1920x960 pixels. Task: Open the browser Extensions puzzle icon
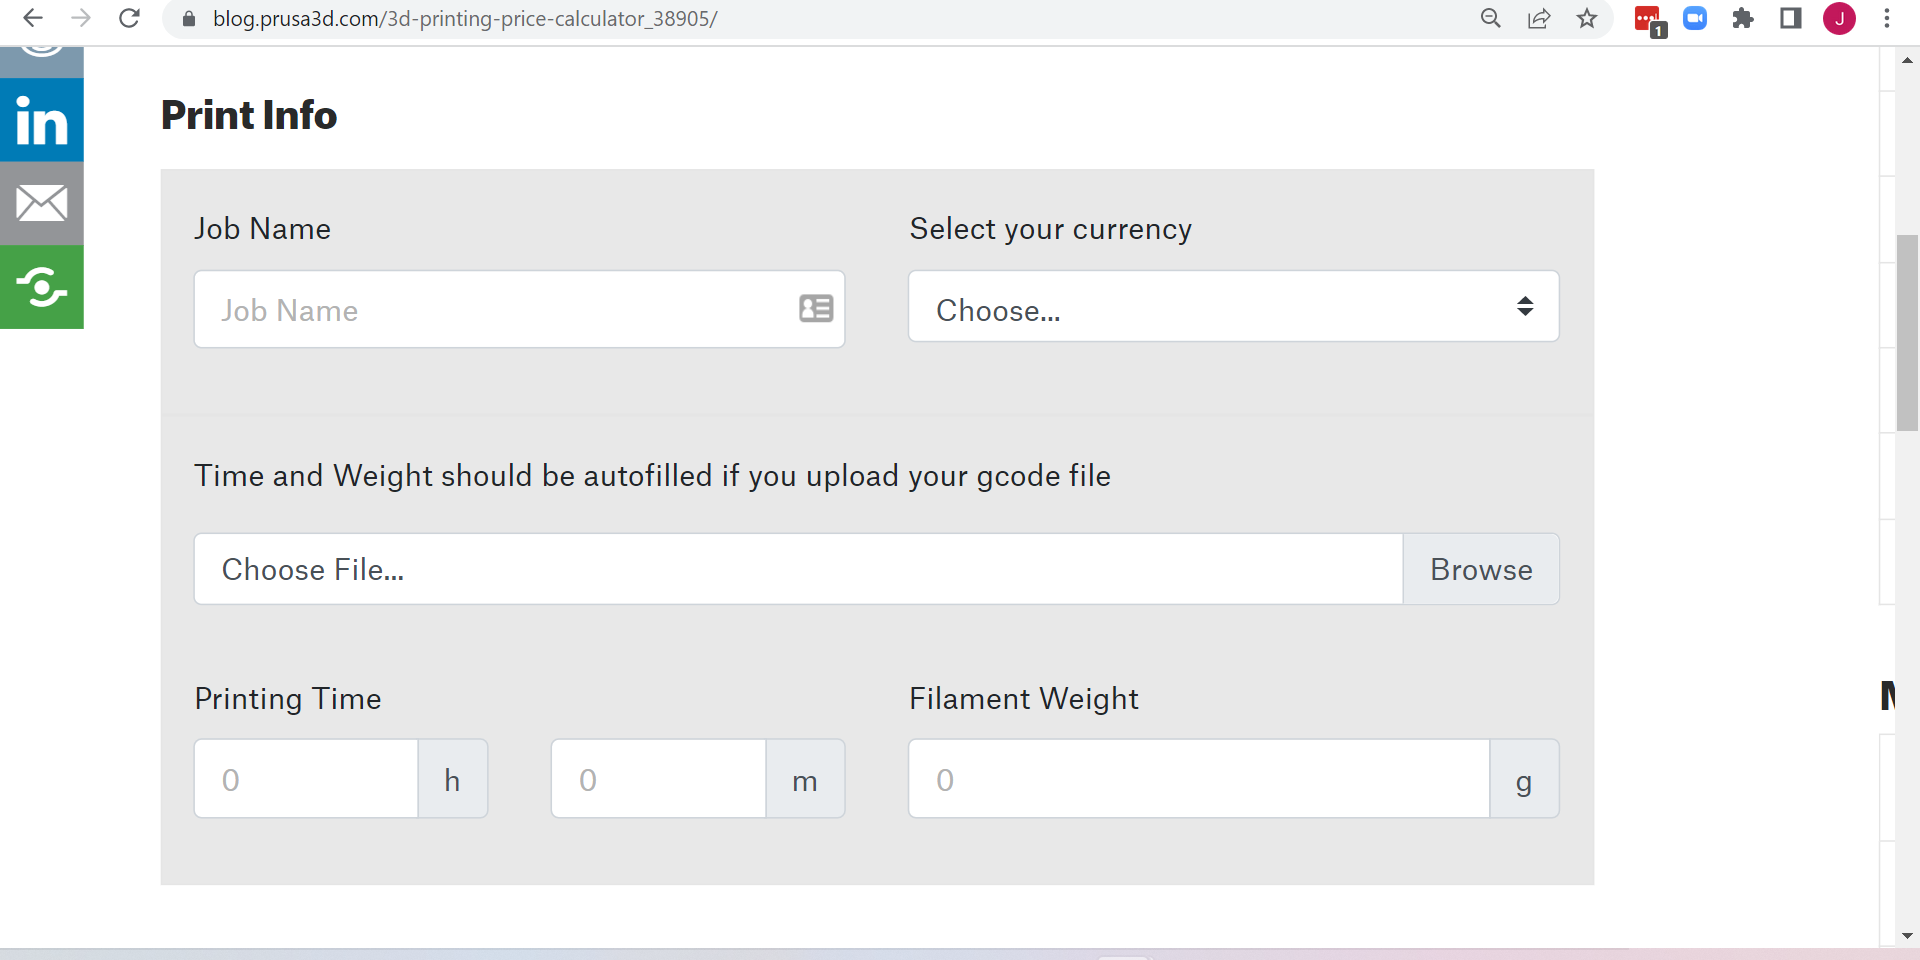point(1743,18)
